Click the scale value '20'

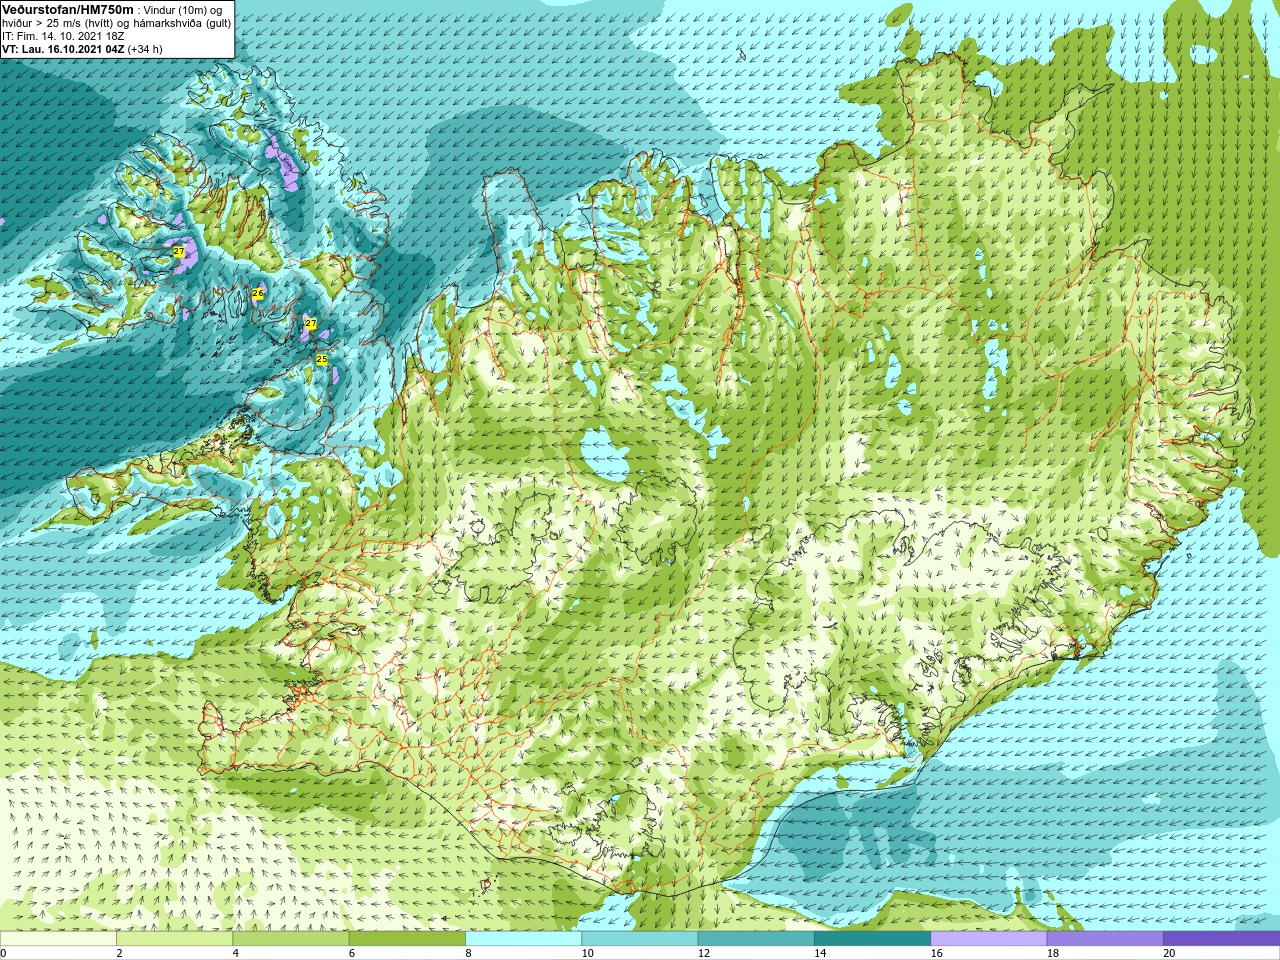[x=1169, y=953]
